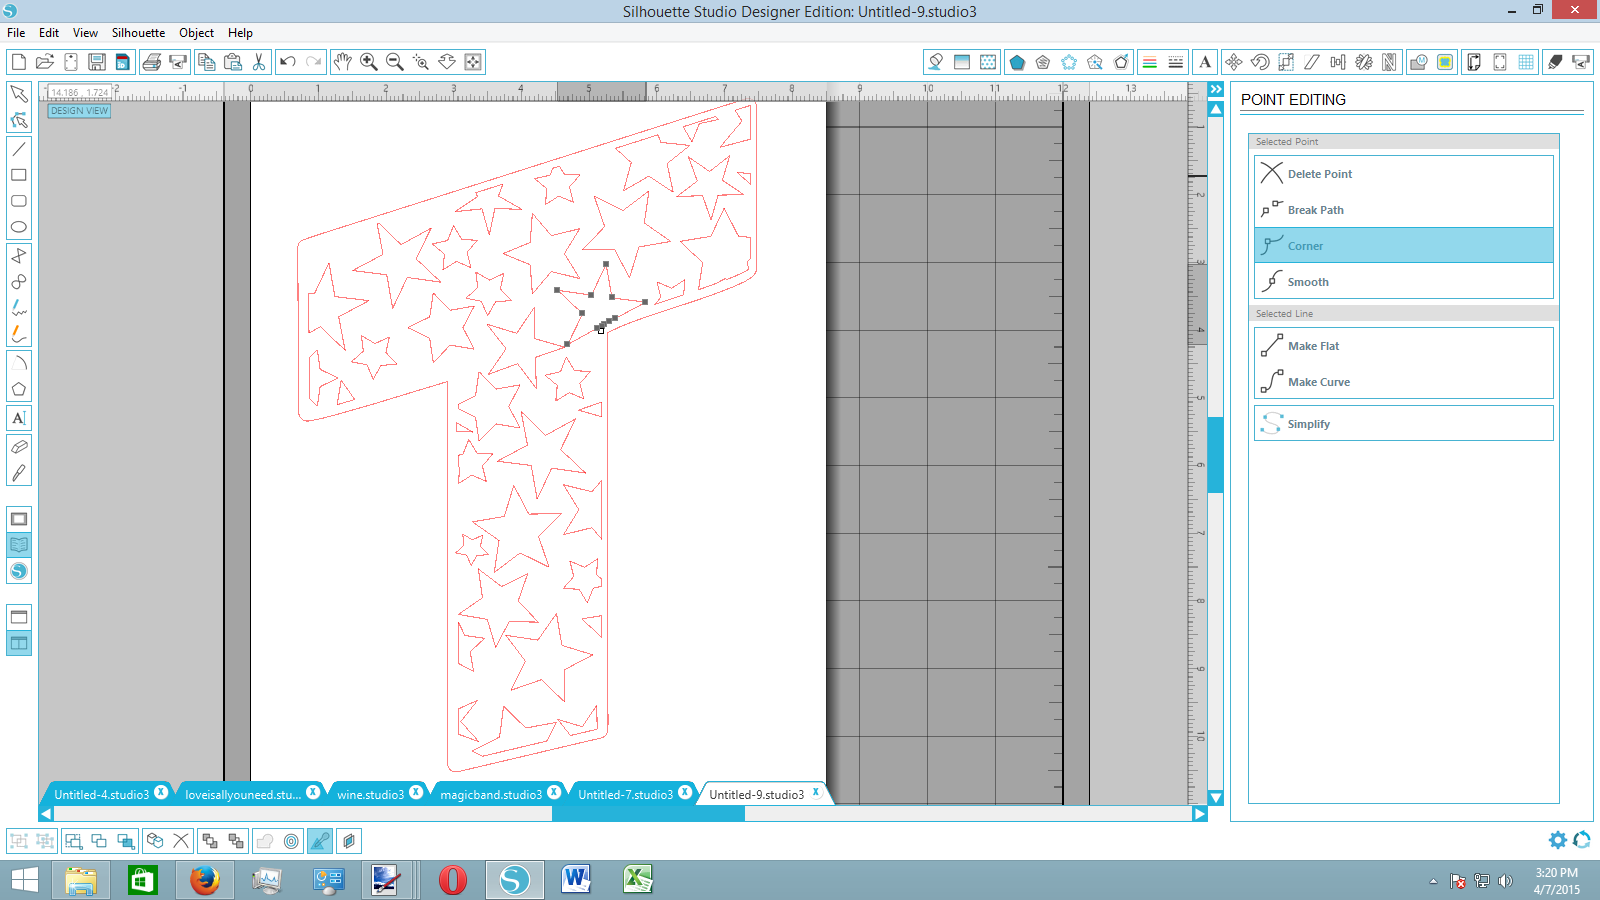This screenshot has width=1600, height=900.
Task: Save the document using the floppy disk icon
Action: [97, 62]
